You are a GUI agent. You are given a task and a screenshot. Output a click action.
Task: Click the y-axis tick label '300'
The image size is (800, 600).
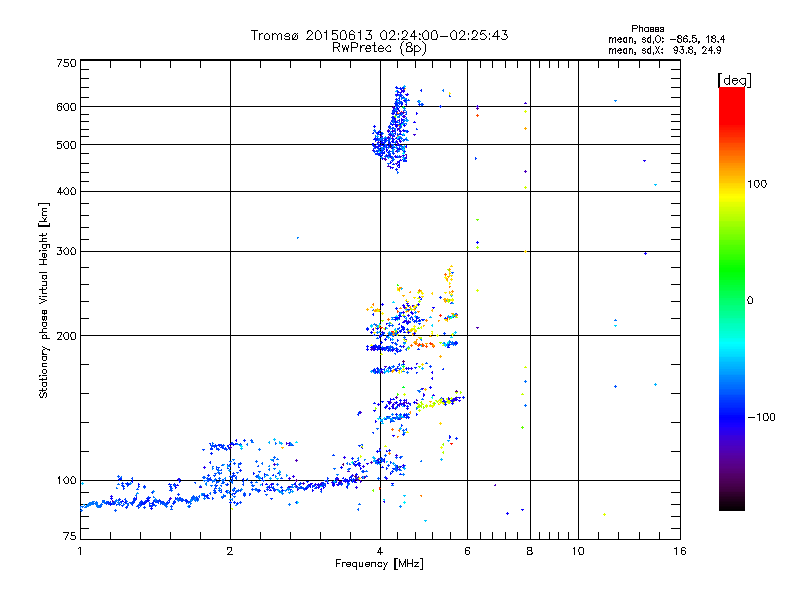point(66,251)
